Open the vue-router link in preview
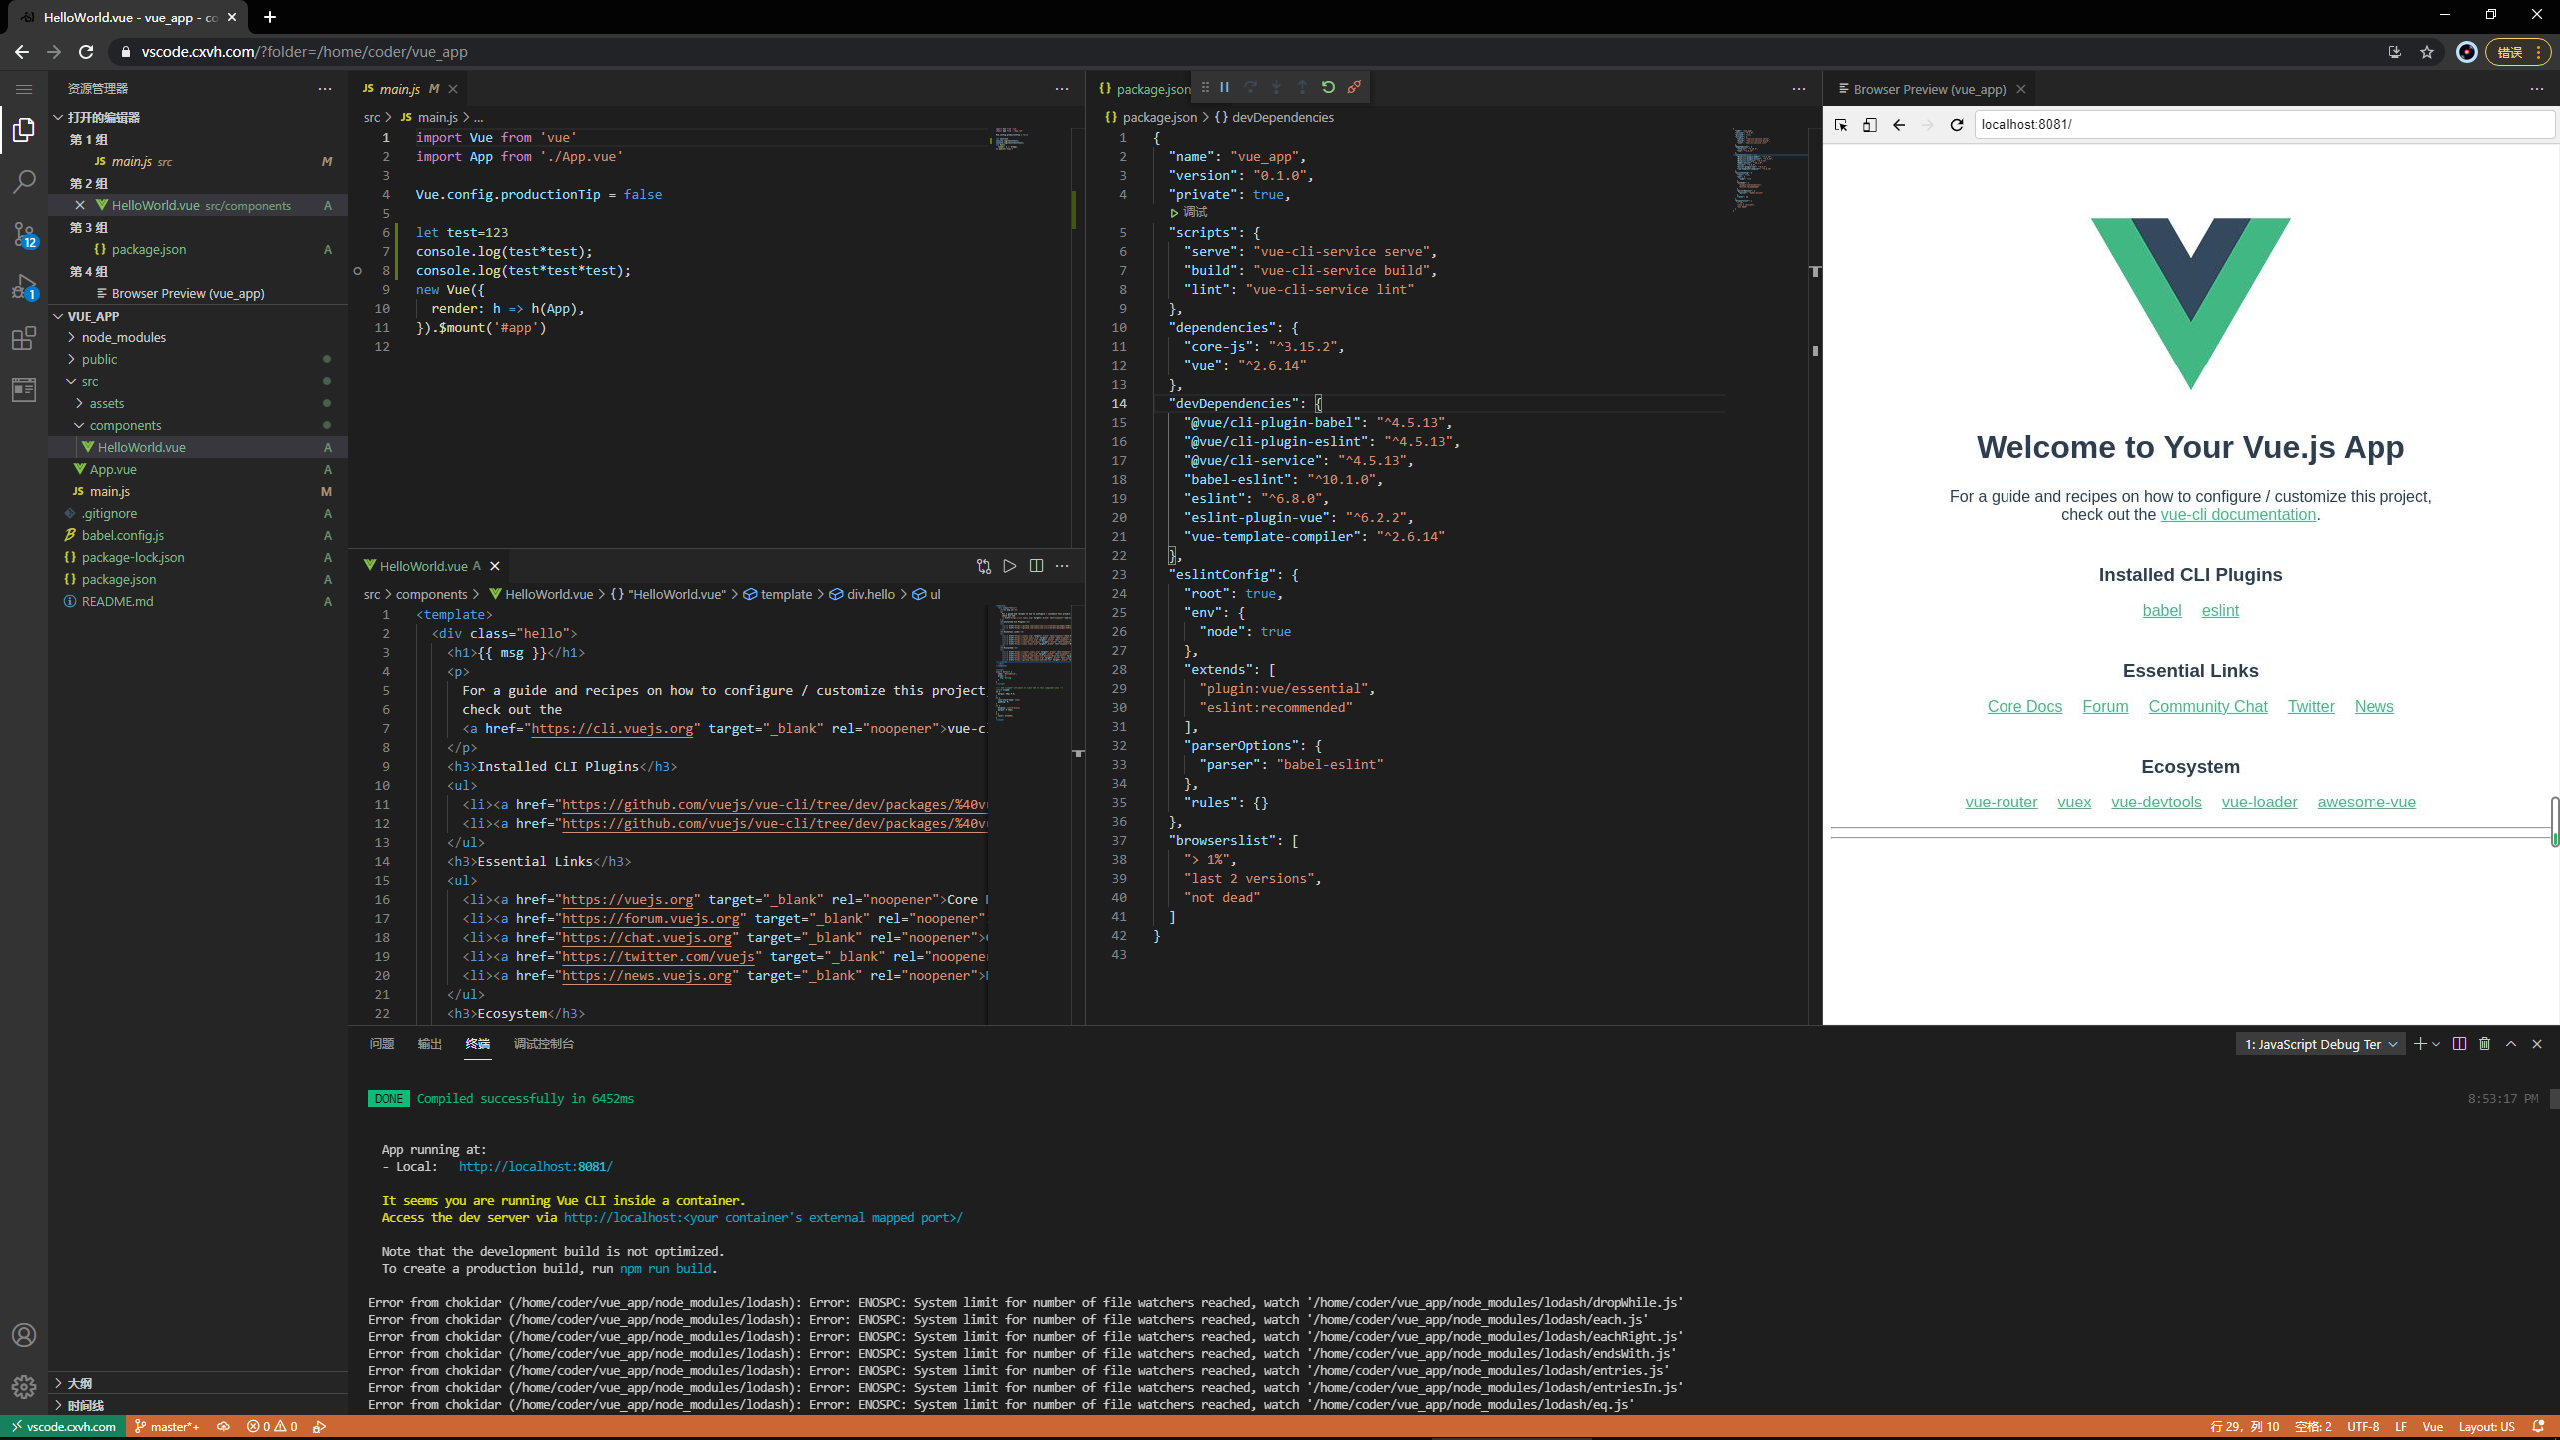 pos(2001,803)
